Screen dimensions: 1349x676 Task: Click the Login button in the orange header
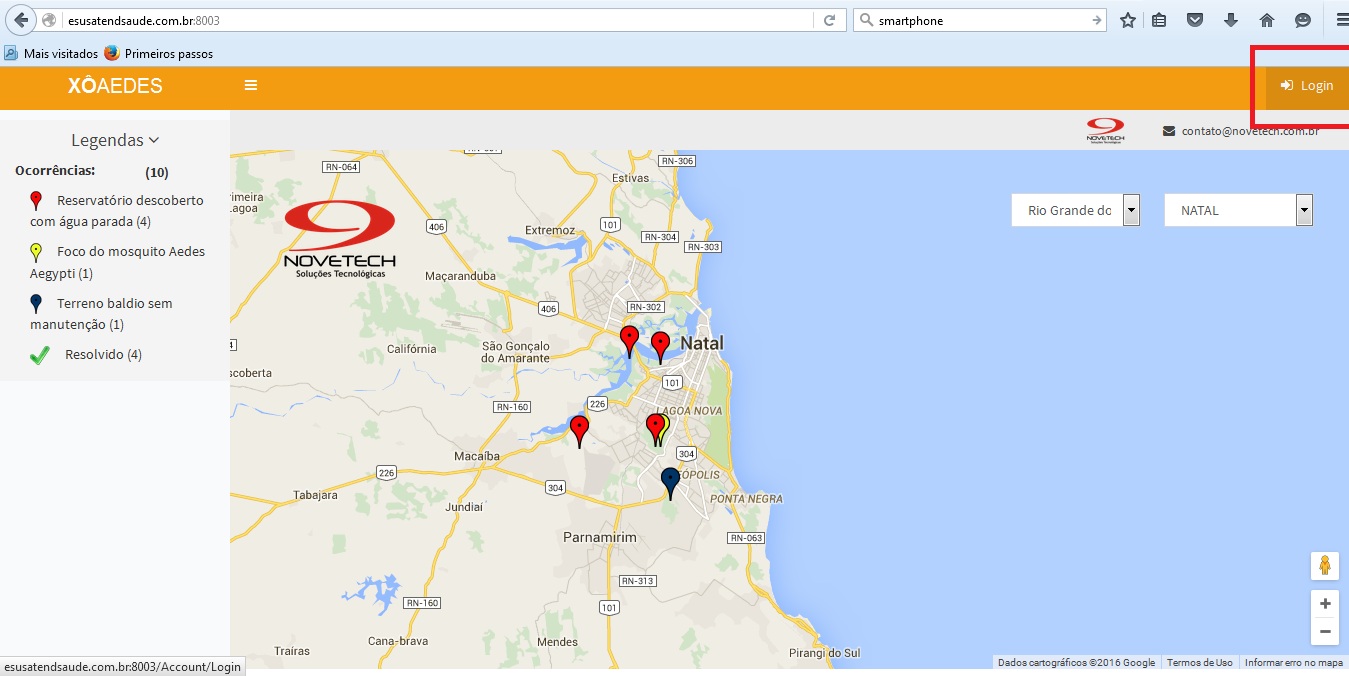coord(1306,86)
